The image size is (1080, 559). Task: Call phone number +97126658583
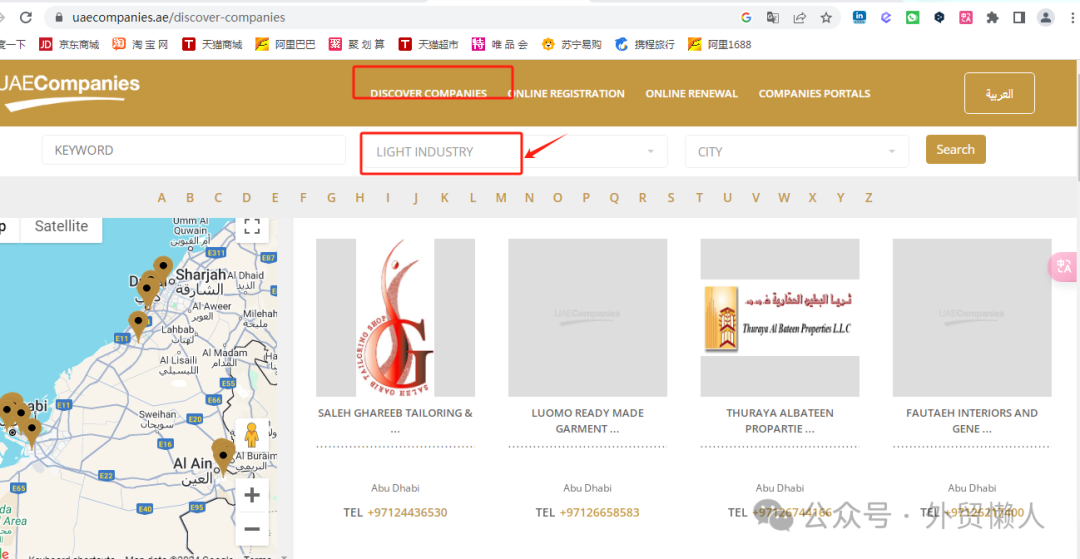point(599,512)
